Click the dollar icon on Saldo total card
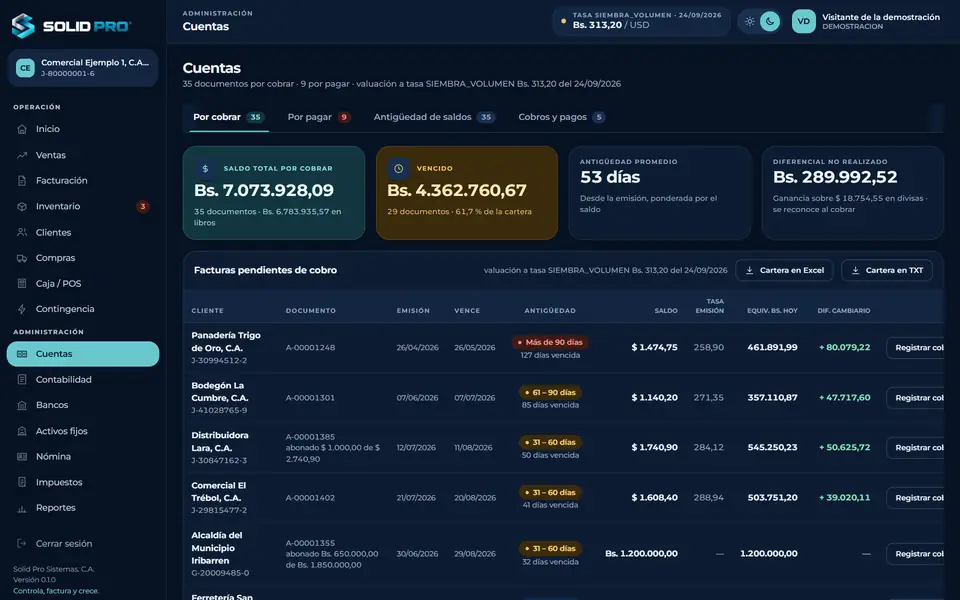Screen dimensions: 960x600 click(205, 168)
